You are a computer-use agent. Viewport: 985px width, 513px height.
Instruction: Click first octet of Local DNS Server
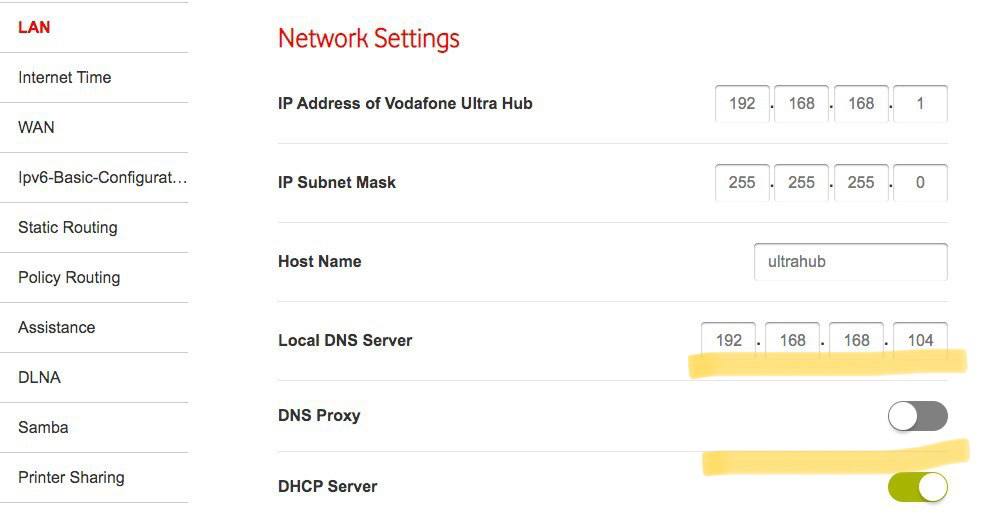(x=729, y=341)
